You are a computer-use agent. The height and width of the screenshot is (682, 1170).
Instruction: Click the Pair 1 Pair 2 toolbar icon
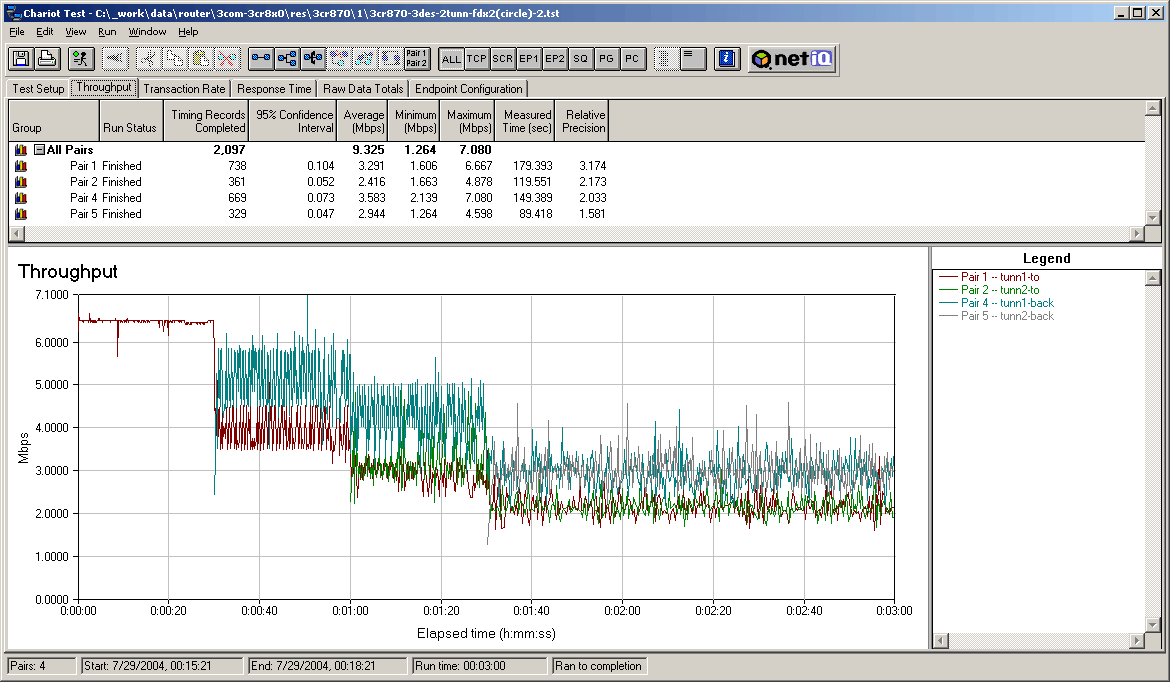click(417, 59)
